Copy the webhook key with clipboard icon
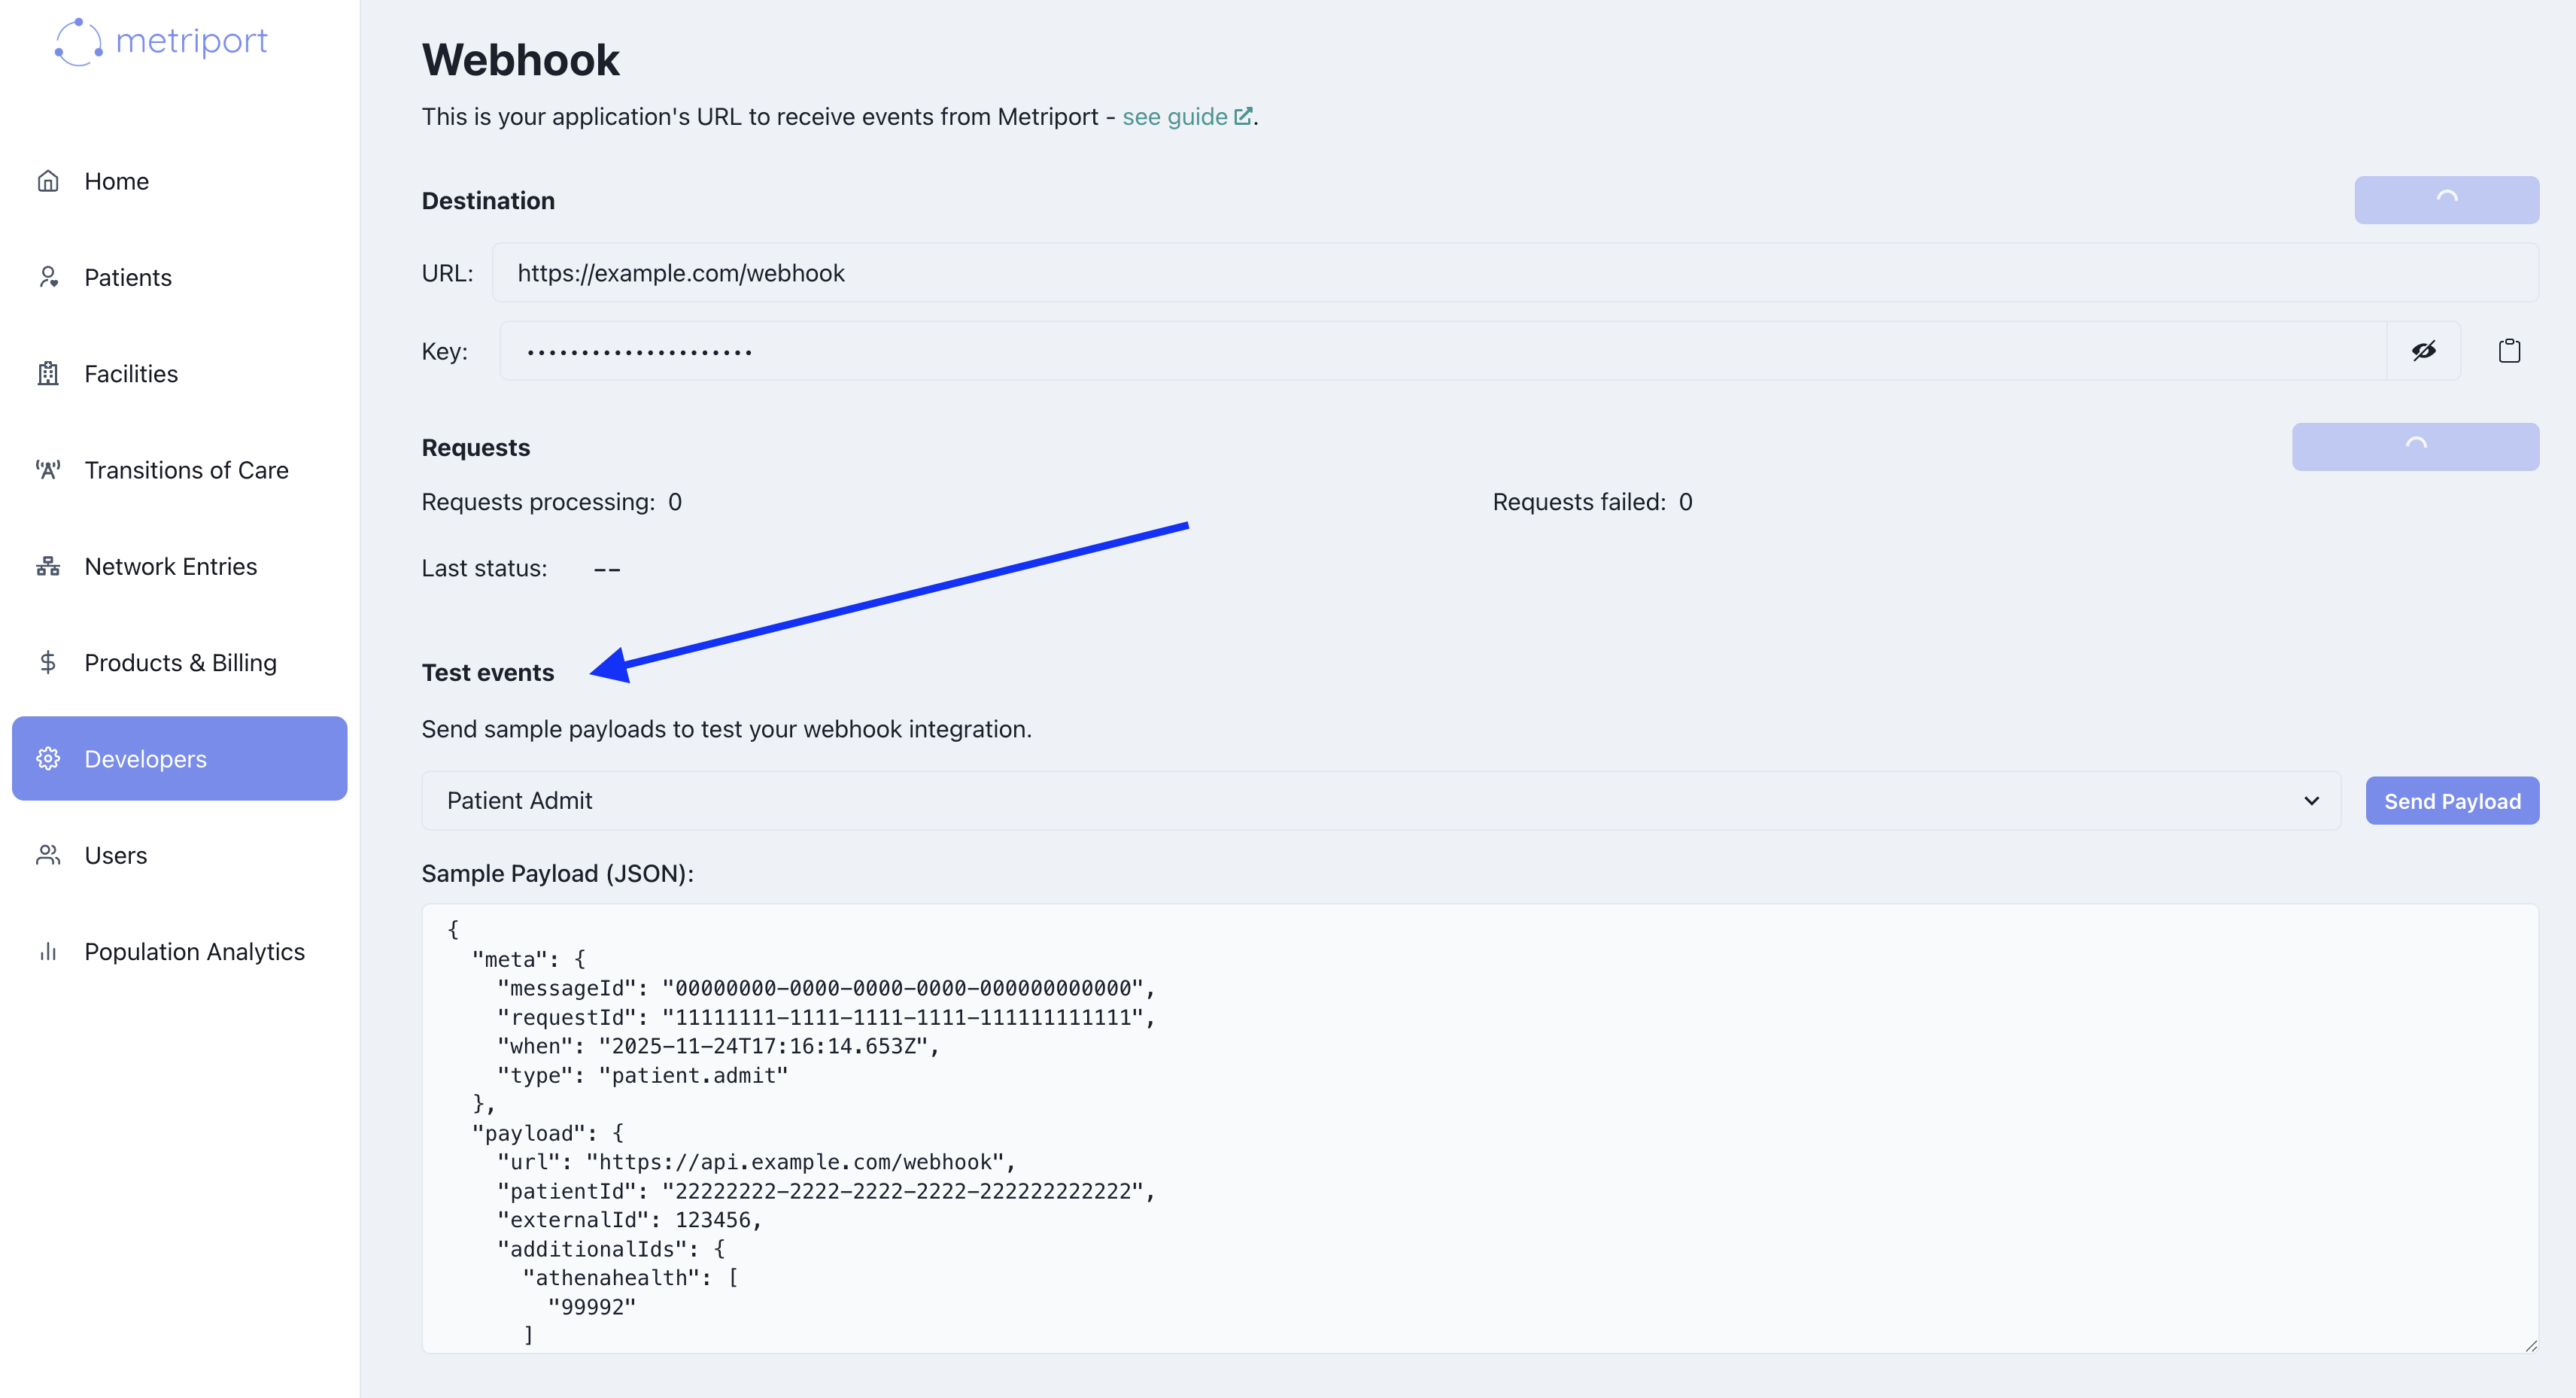 click(2509, 351)
